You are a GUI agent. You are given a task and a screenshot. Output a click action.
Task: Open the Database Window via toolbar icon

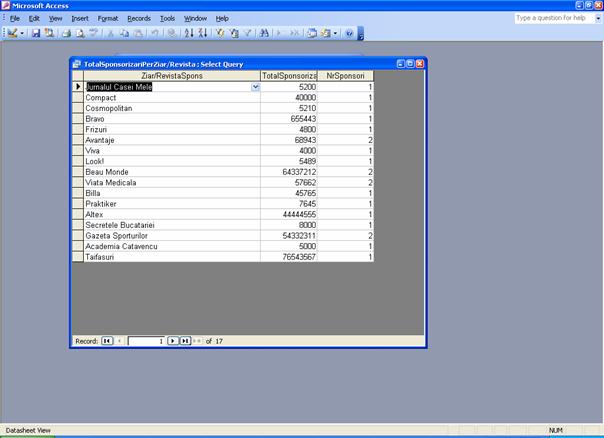312,33
